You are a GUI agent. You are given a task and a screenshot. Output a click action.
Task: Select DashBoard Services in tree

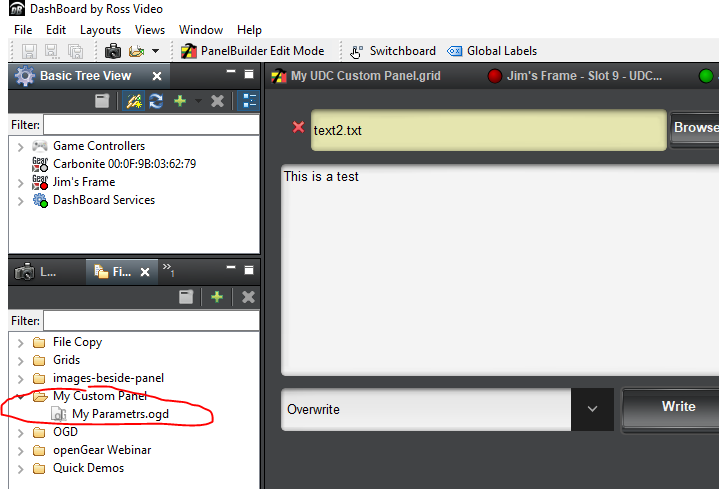pos(104,200)
